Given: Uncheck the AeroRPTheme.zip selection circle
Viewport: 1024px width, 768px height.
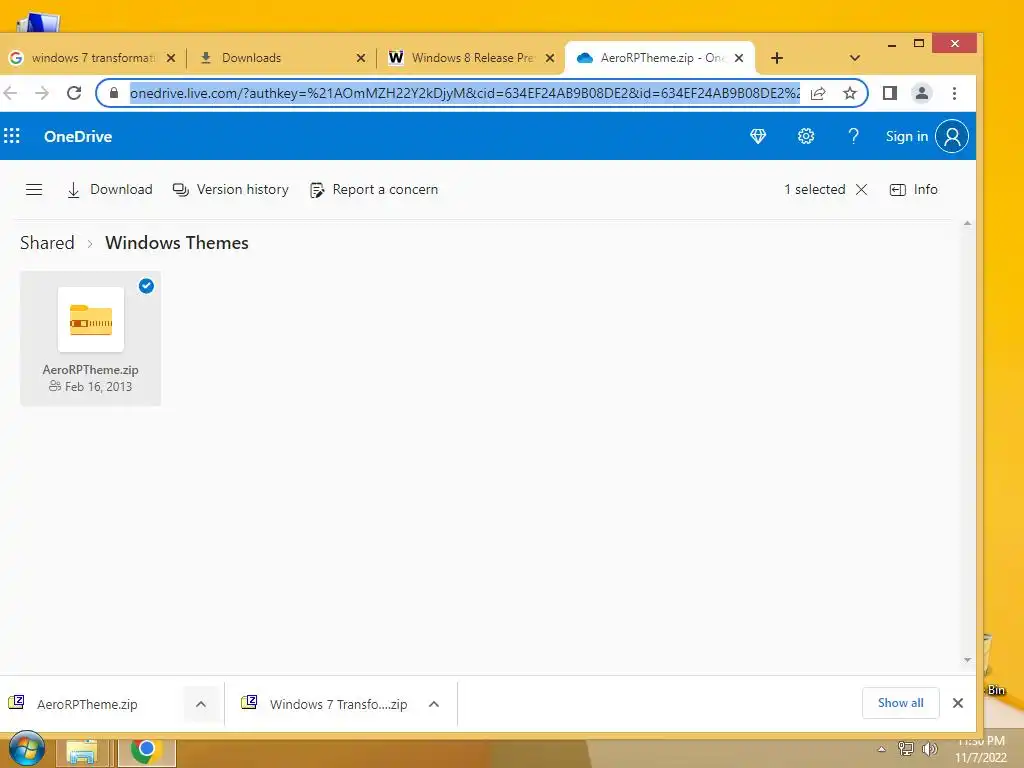Looking at the screenshot, I should (x=146, y=286).
